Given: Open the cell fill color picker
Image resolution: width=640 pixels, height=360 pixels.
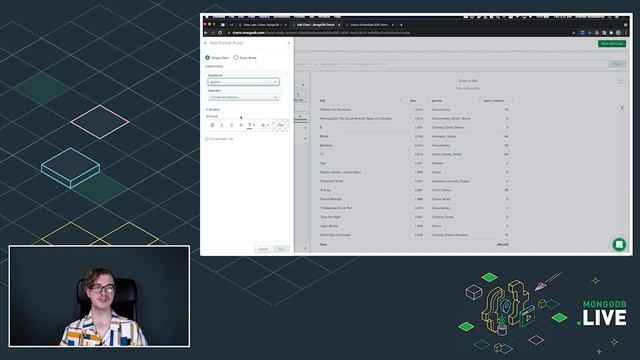Looking at the screenshot, I should 264,125.
